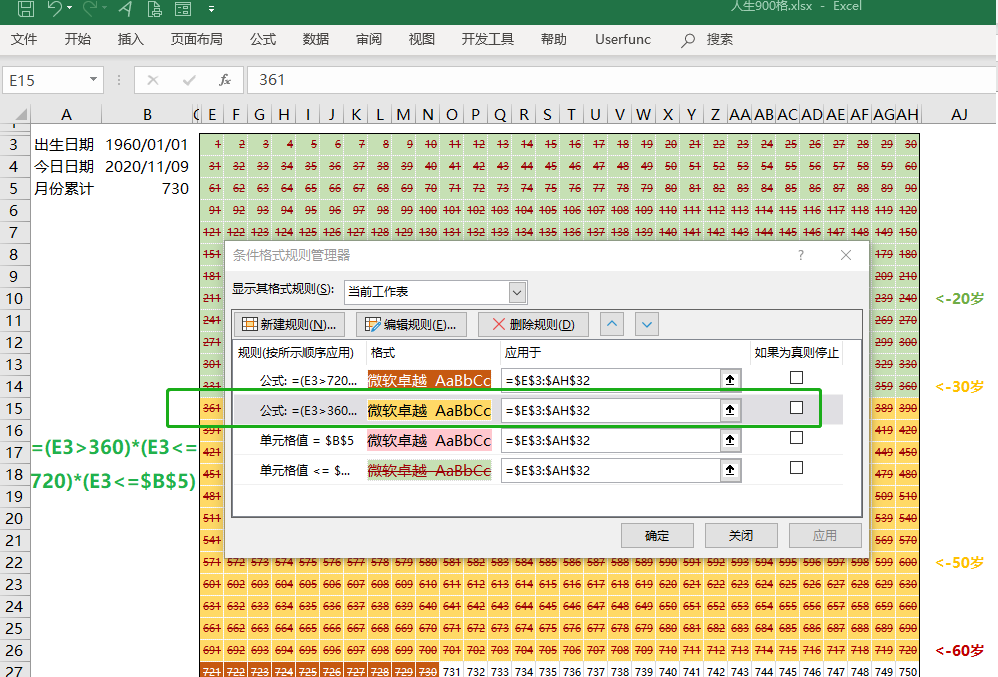The width and height of the screenshot is (998, 677).
Task: Open the 帮助 ribbon tab
Action: point(554,39)
